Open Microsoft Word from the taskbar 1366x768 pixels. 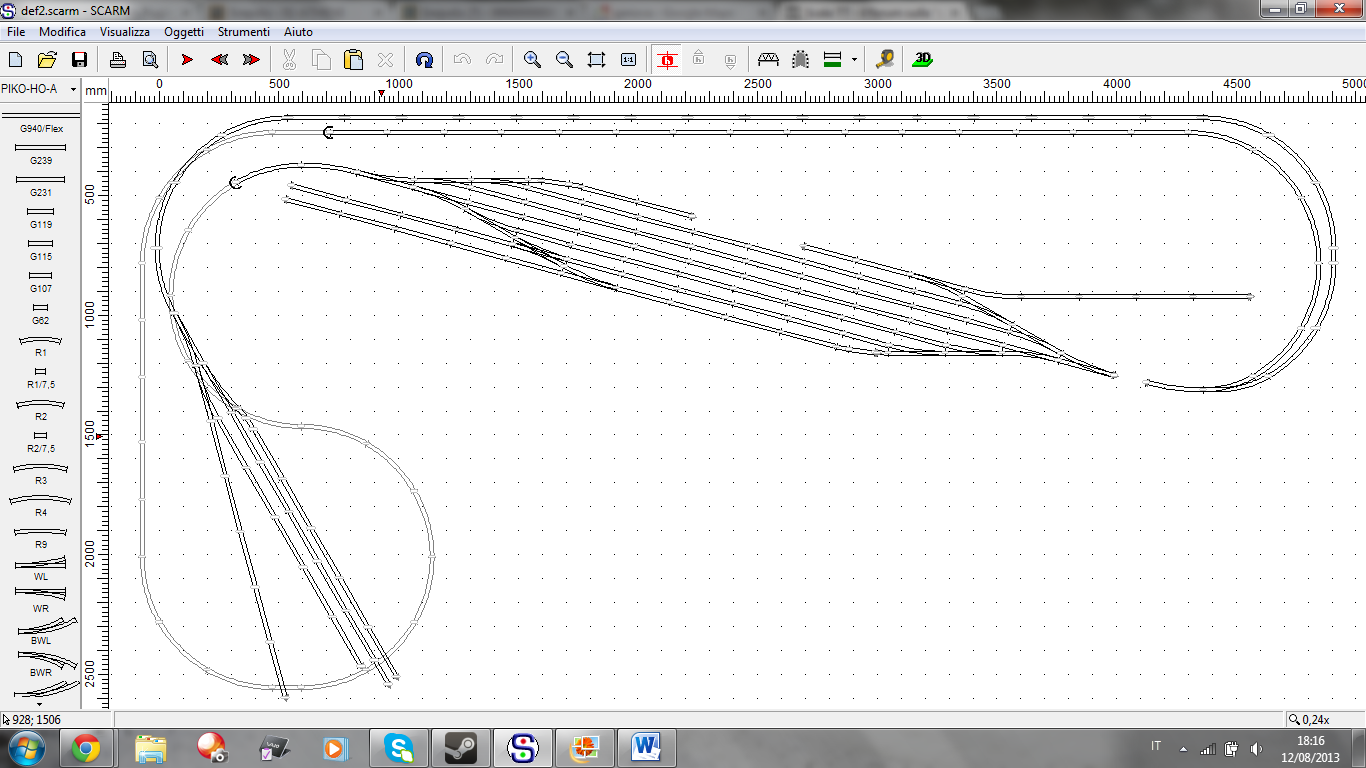tap(647, 748)
